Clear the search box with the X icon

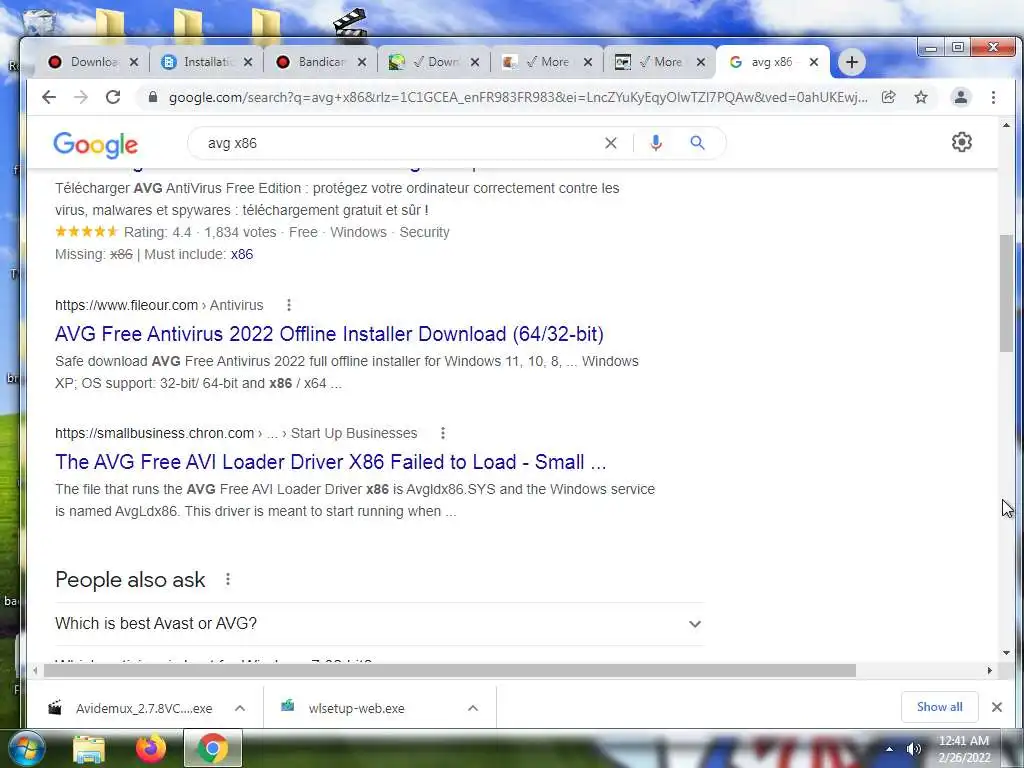611,143
